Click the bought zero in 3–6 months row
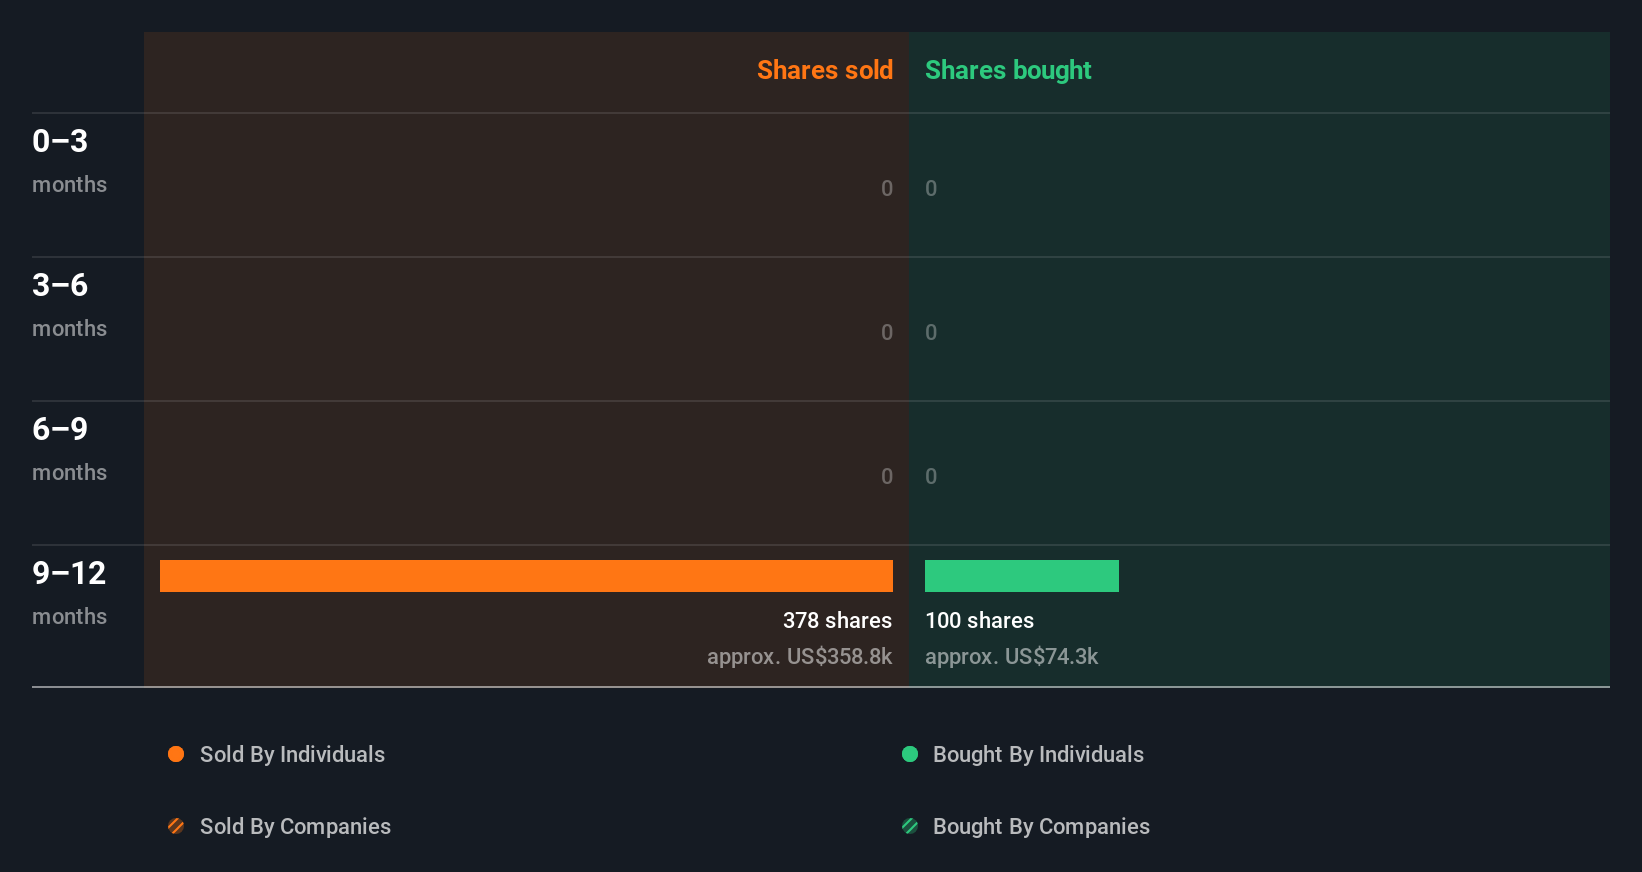Image resolution: width=1642 pixels, height=872 pixels. pyautogui.click(x=931, y=332)
